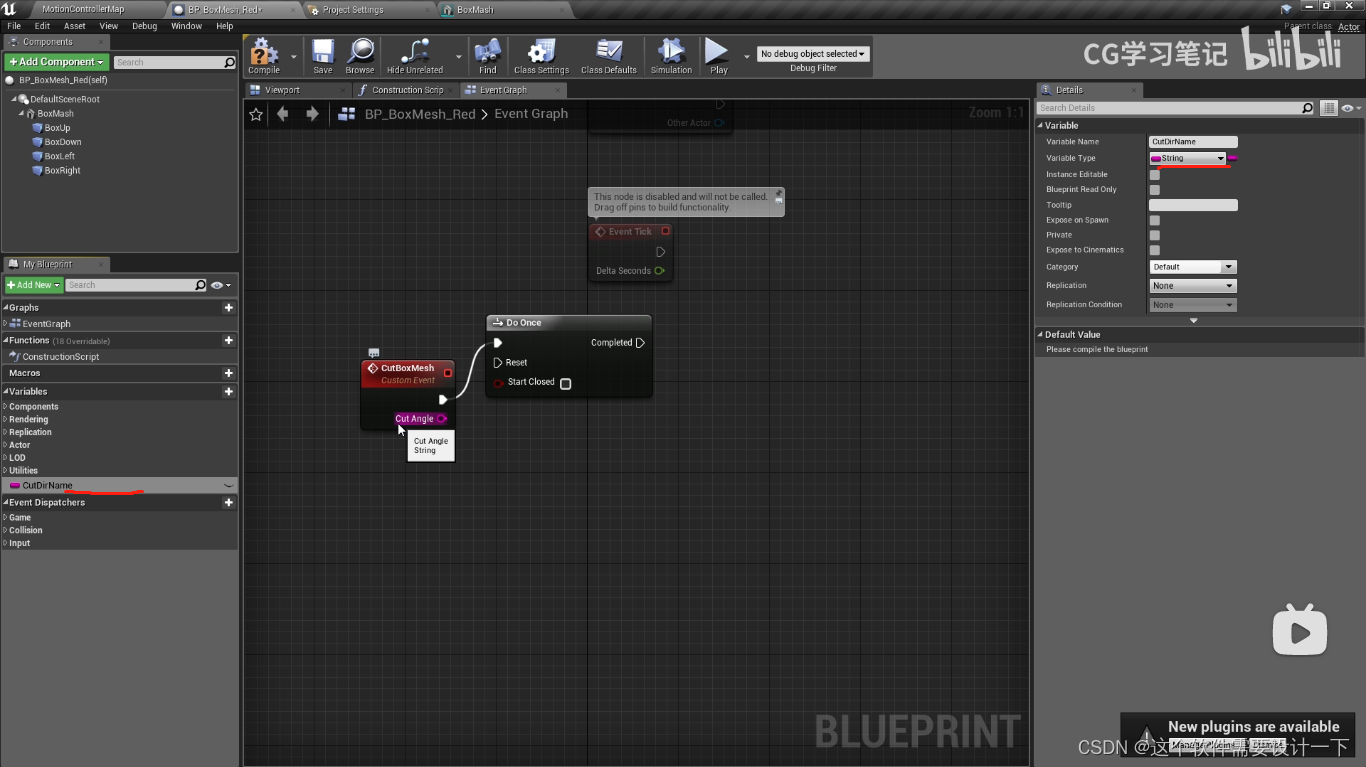
Task: Click BP_BoxMesh_Red breadcrumb link
Action: [x=420, y=114]
